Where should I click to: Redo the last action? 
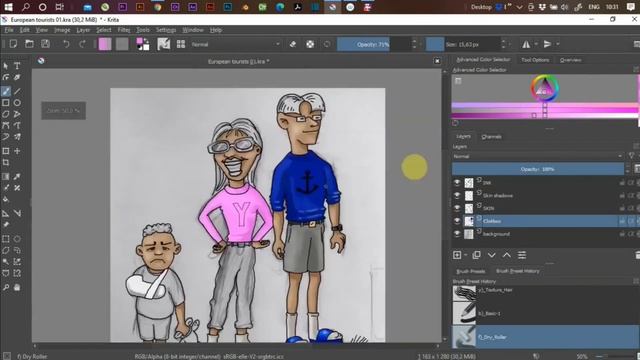coord(82,44)
